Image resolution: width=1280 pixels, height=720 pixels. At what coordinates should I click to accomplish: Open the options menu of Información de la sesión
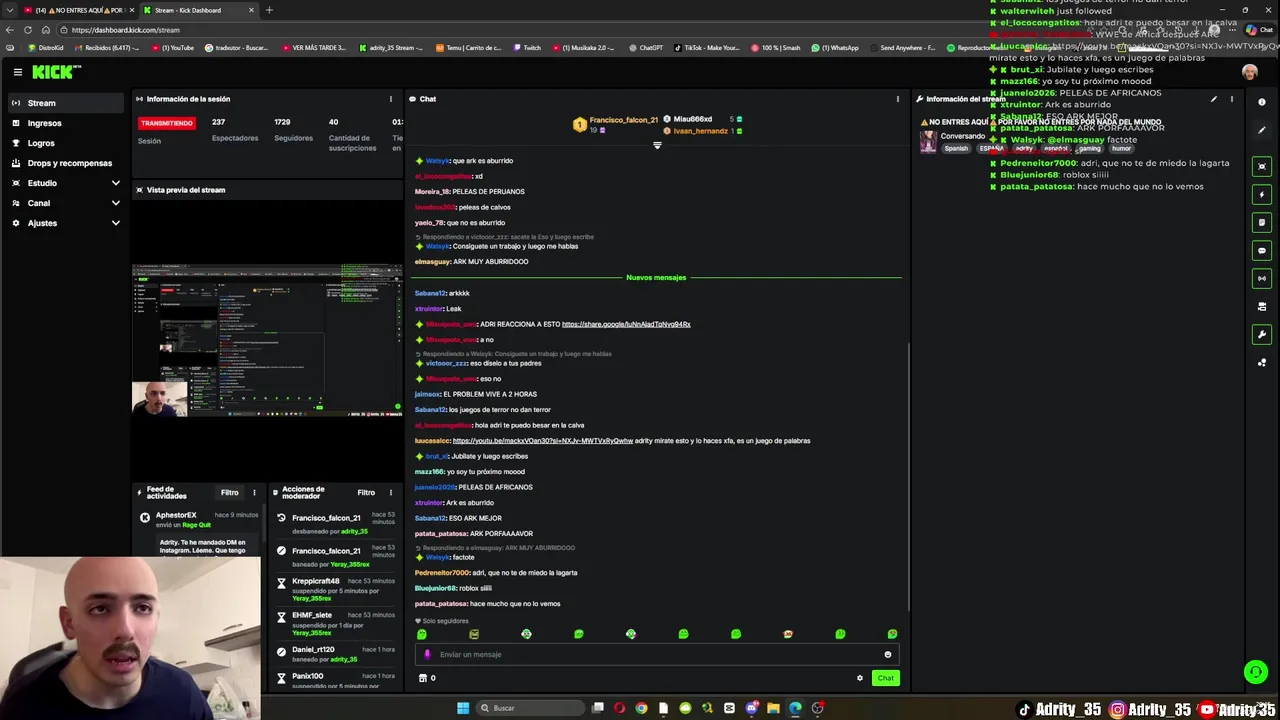(x=391, y=99)
